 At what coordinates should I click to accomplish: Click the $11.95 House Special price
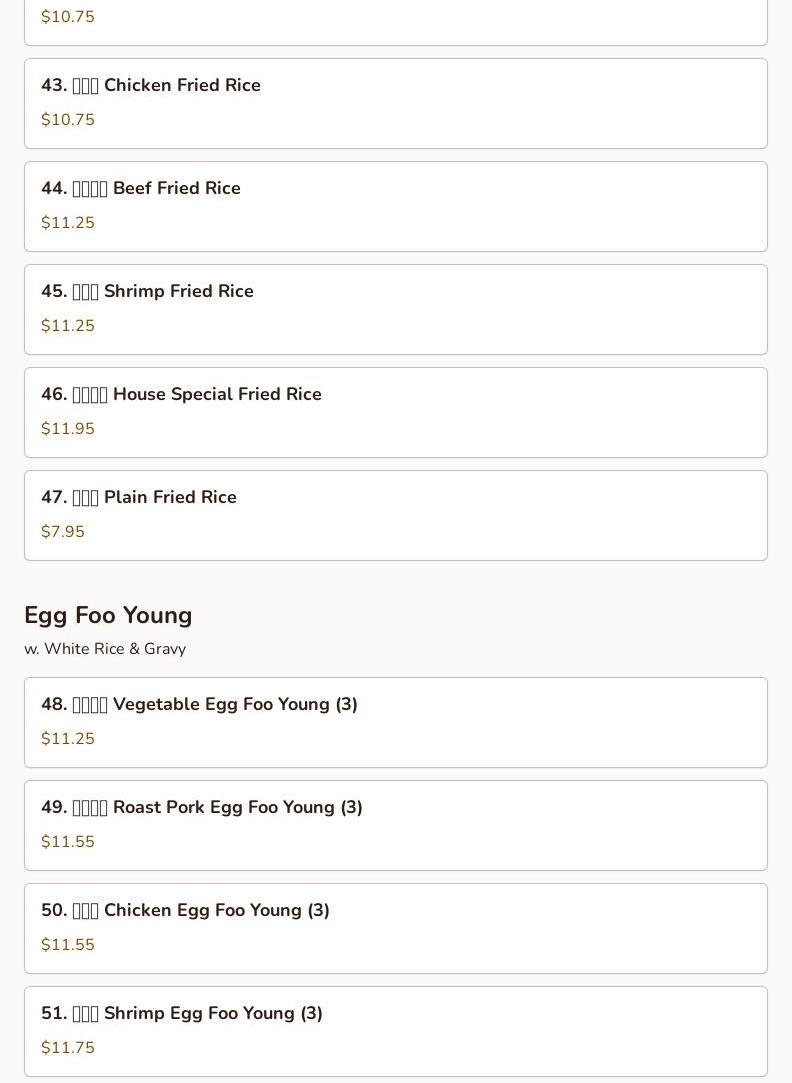[x=68, y=429]
